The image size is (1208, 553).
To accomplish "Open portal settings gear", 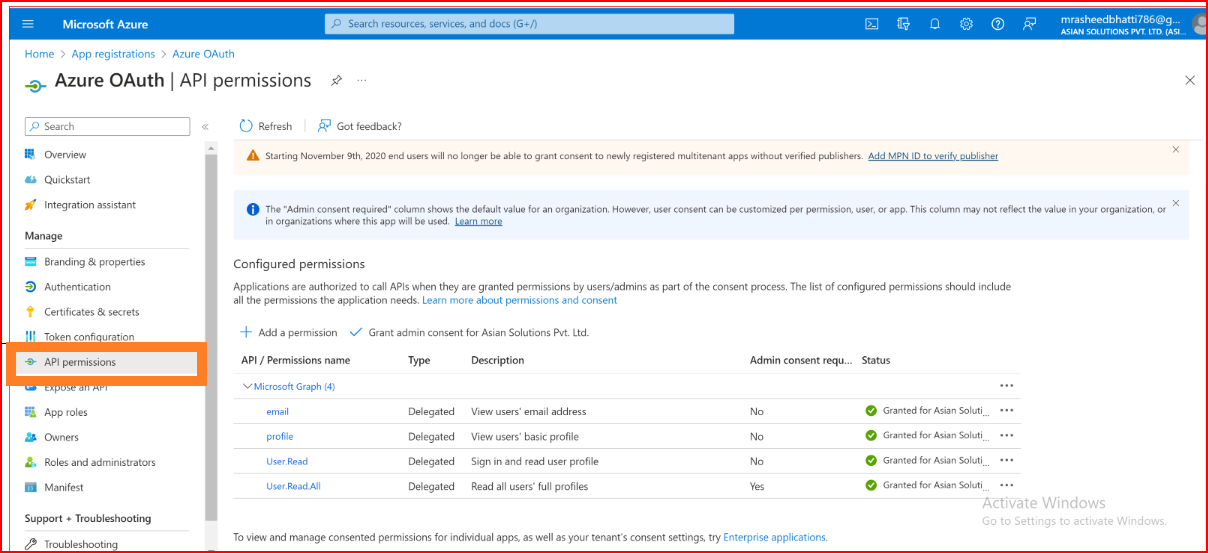I will click(x=966, y=24).
